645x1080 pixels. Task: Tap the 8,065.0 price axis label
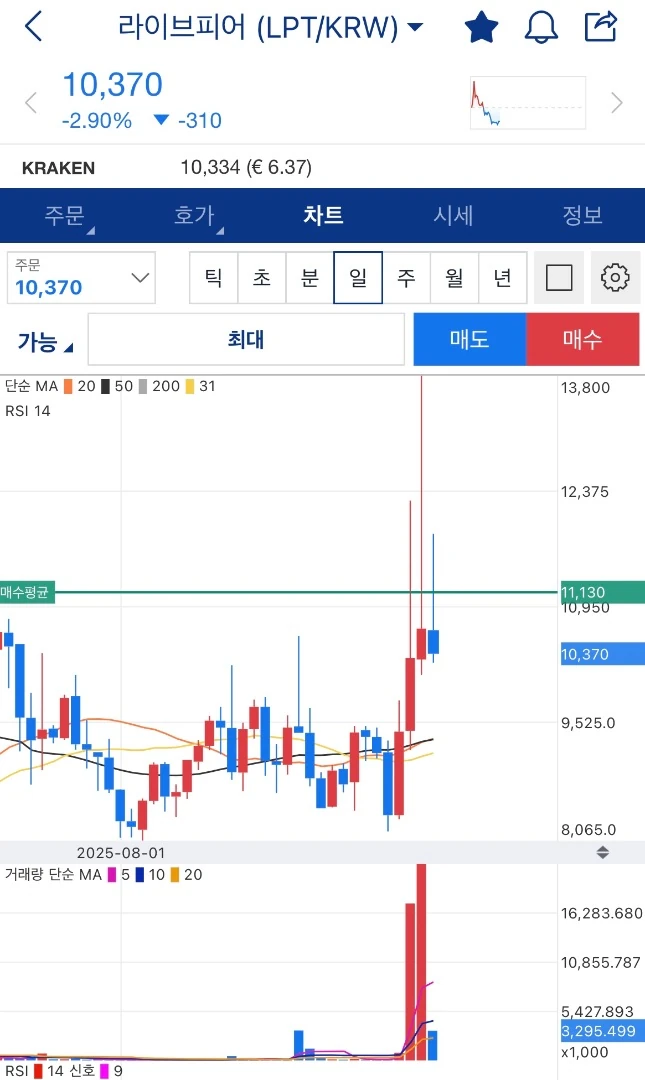coord(588,830)
